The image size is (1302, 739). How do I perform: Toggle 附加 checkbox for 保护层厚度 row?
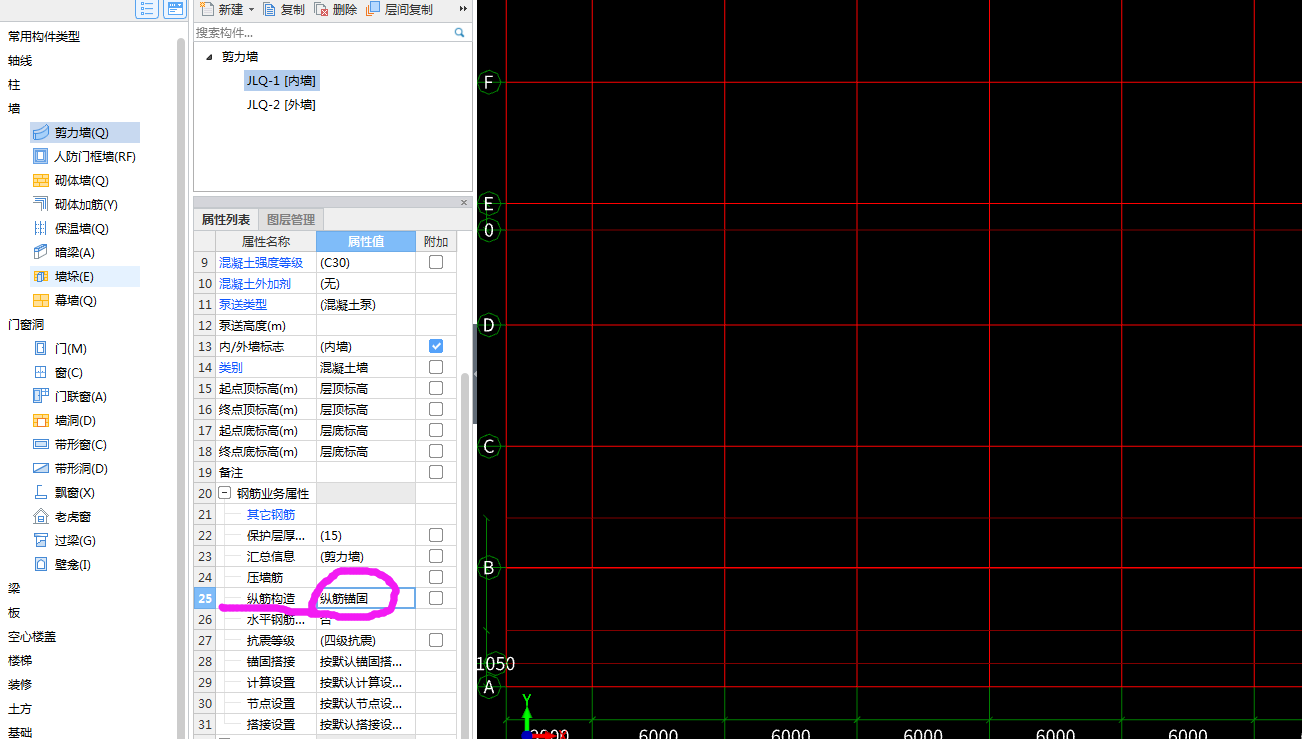(x=436, y=535)
